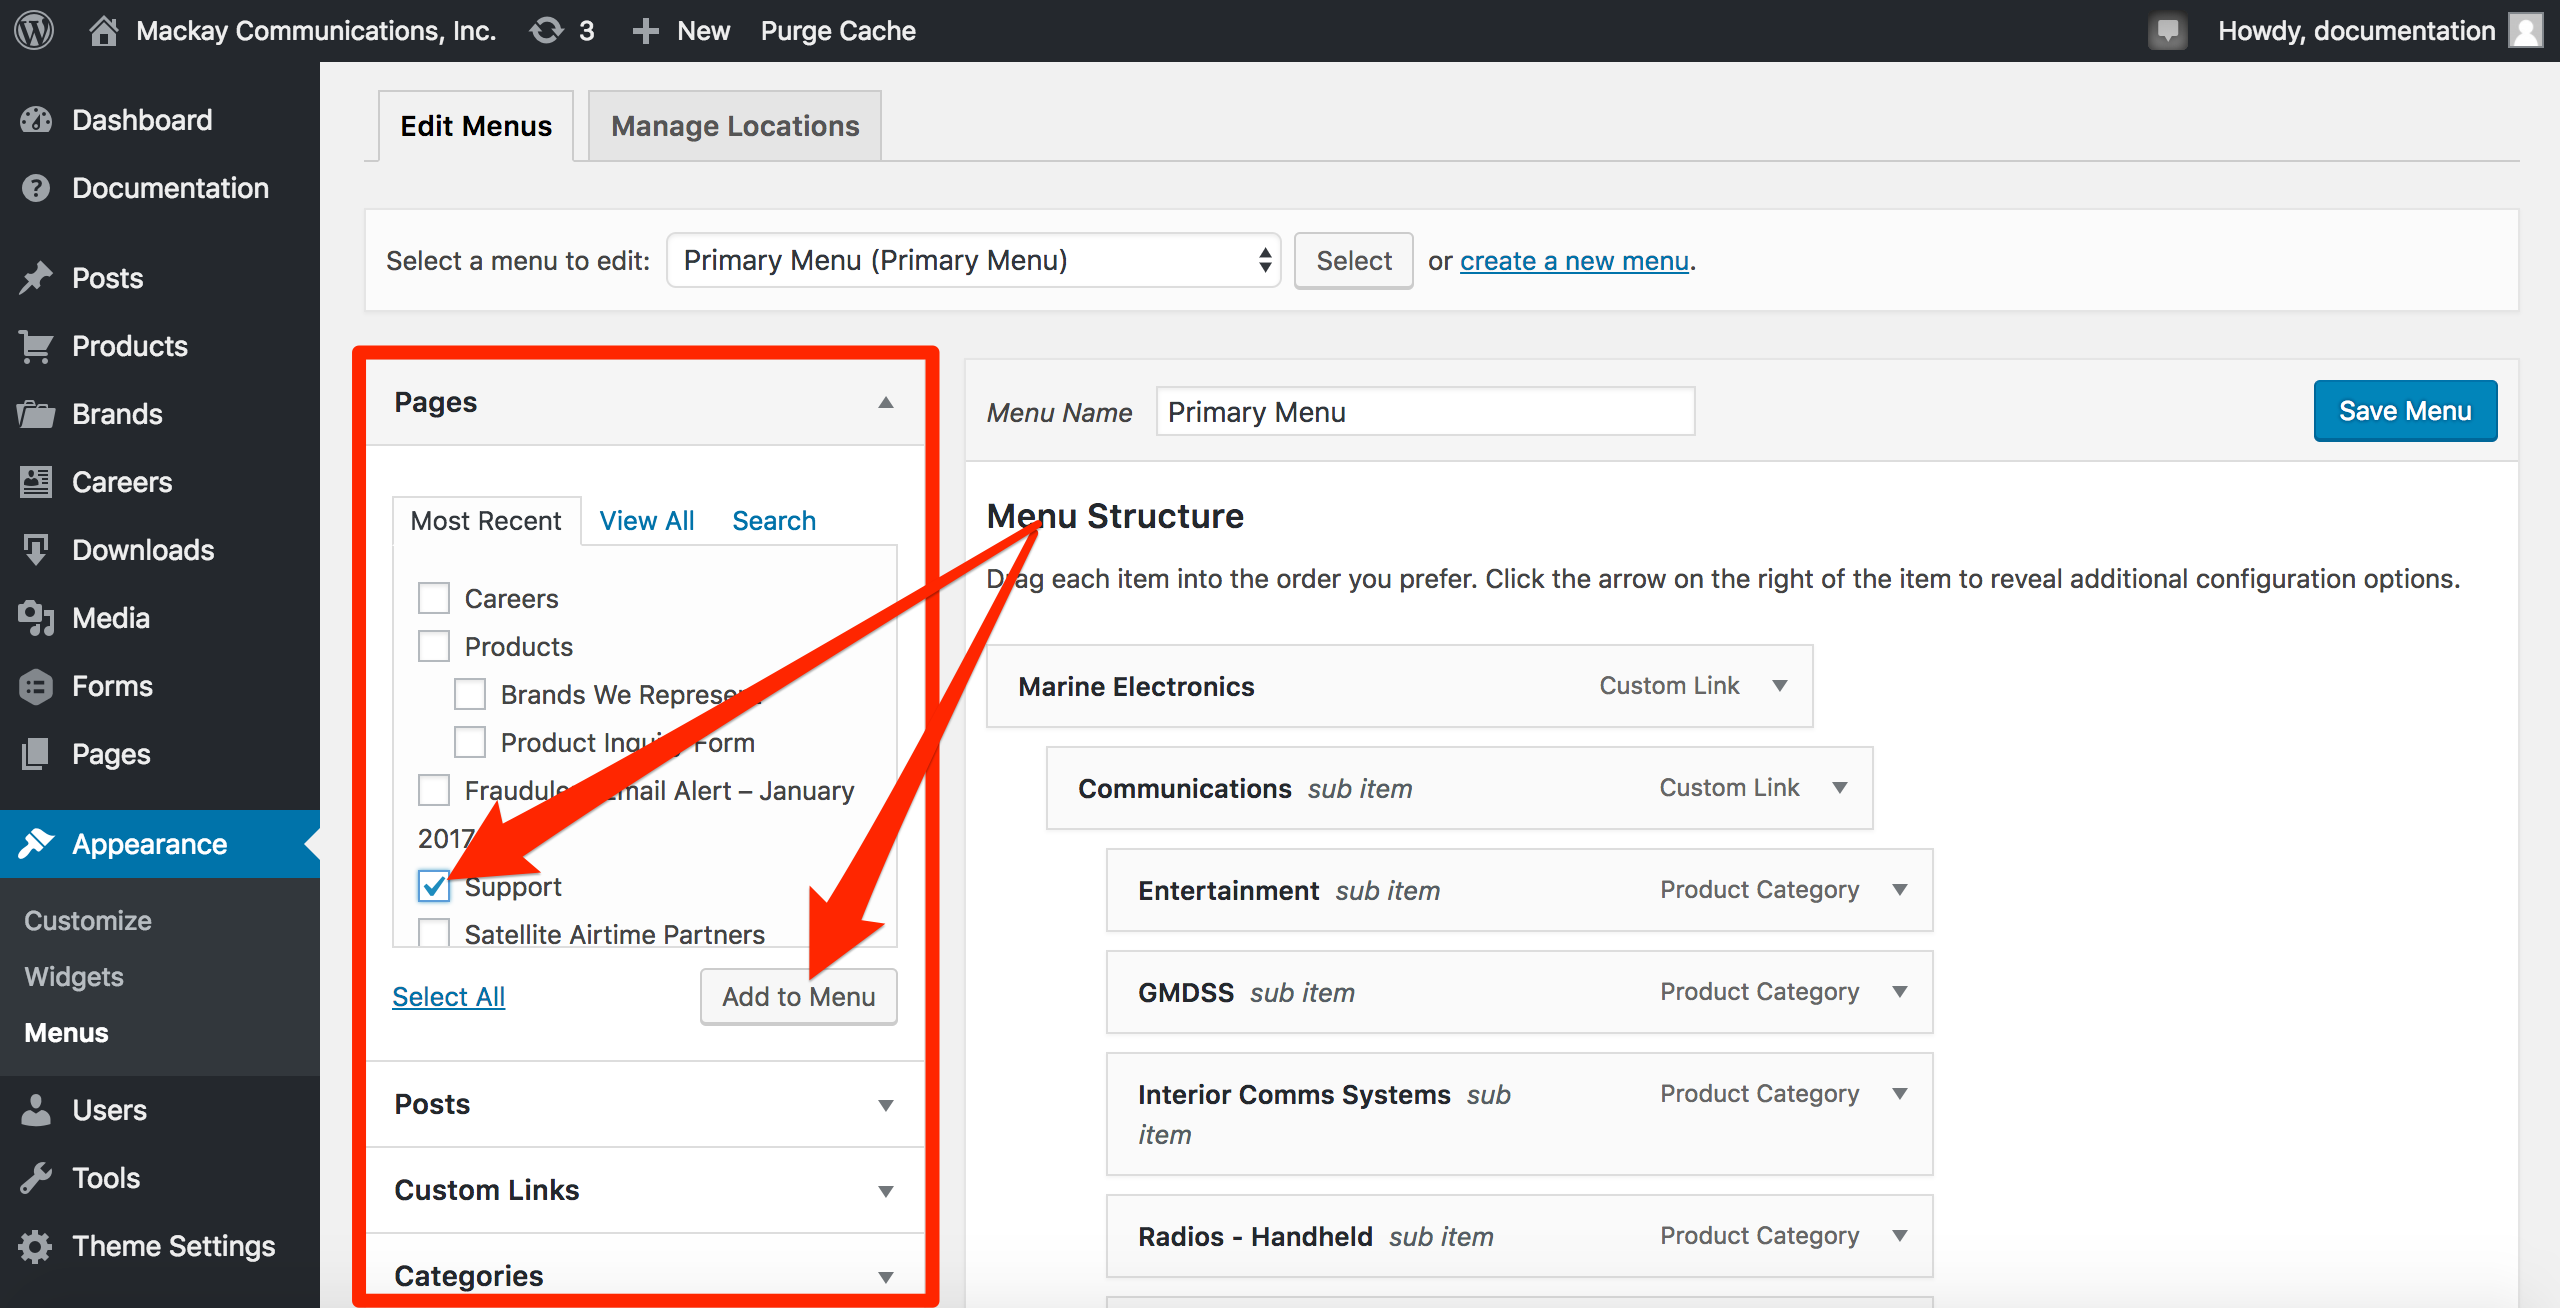This screenshot has height=1308, width=2560.
Task: Open the menu selection dropdown
Action: click(974, 260)
